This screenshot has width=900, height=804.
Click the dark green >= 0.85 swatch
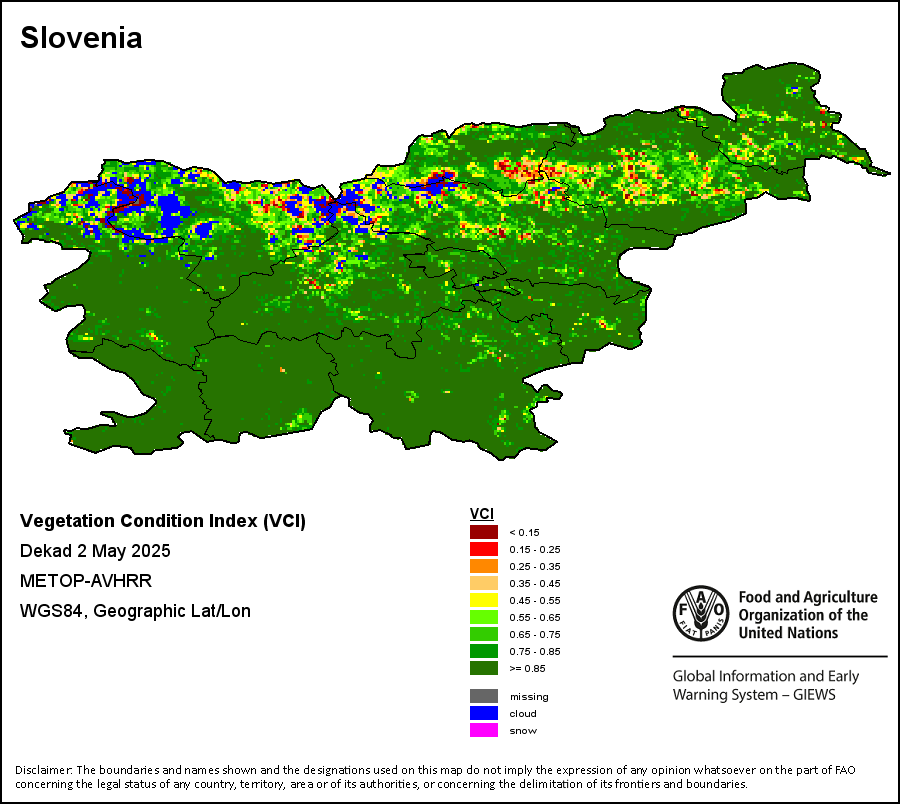[x=484, y=668]
